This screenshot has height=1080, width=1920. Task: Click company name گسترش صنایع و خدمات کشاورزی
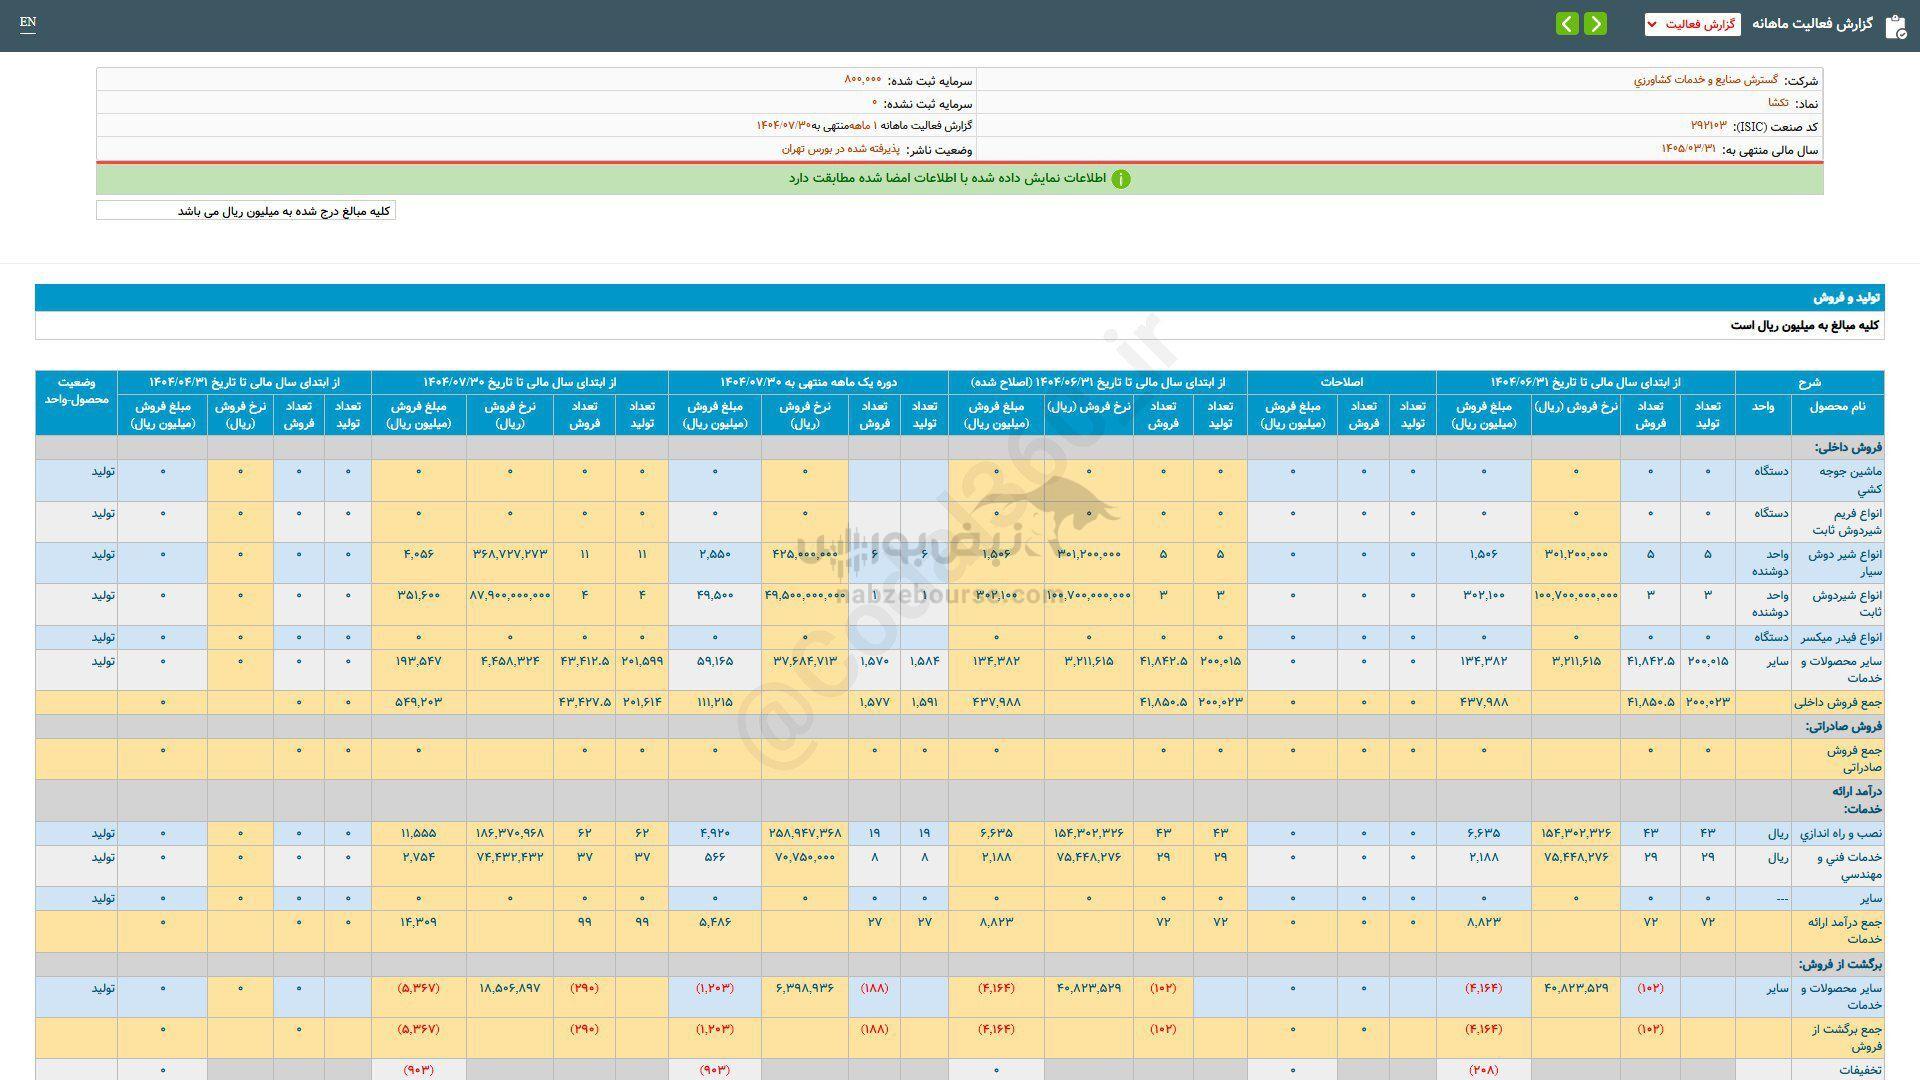(x=1705, y=80)
